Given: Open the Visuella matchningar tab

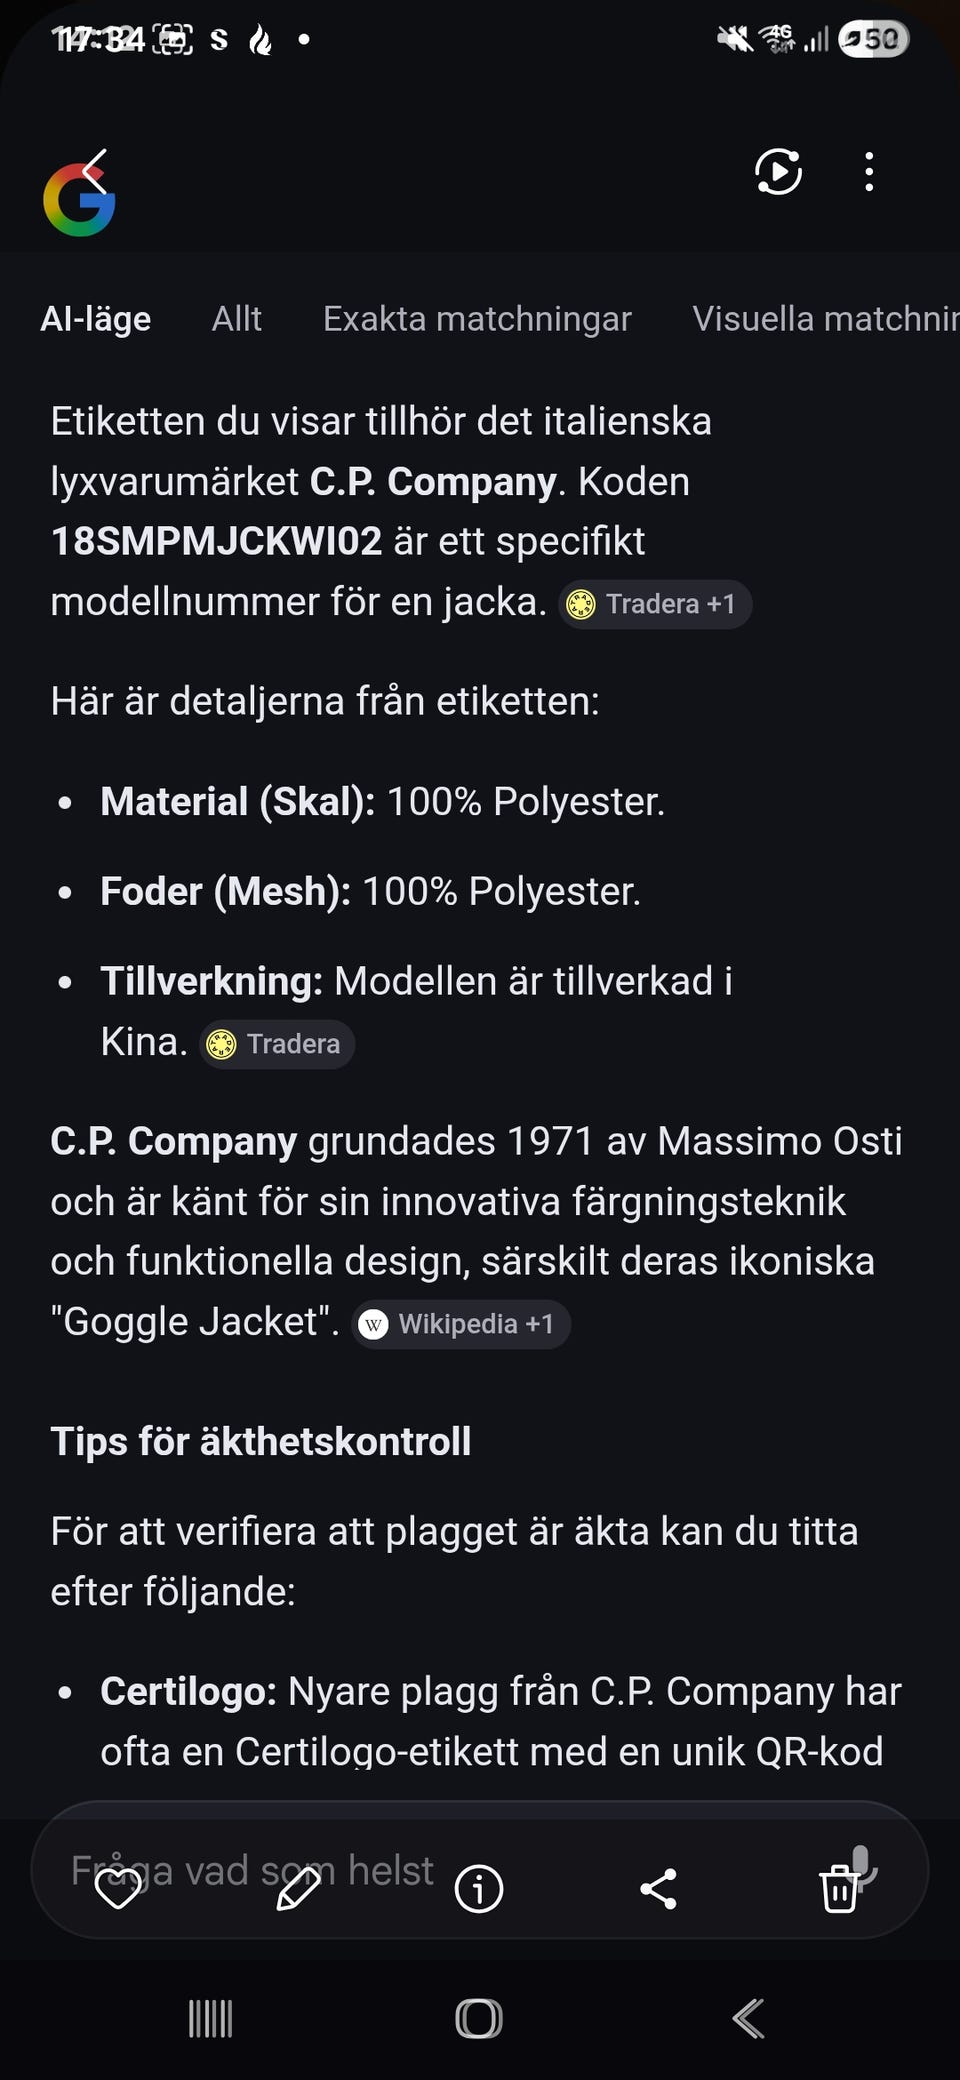Looking at the screenshot, I should 825,319.
